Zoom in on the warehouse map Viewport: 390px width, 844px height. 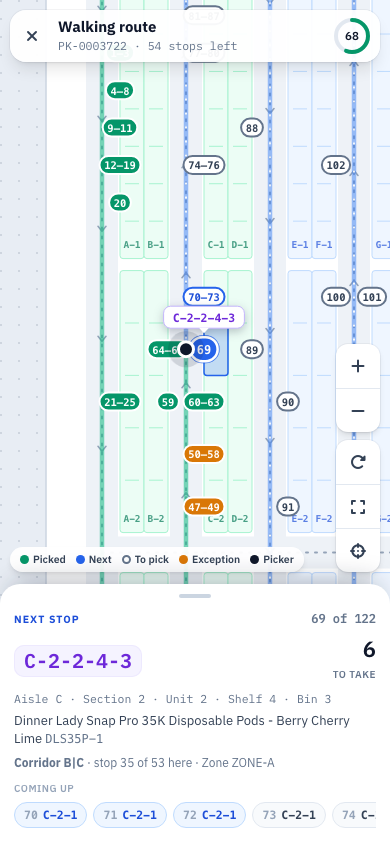[358, 367]
